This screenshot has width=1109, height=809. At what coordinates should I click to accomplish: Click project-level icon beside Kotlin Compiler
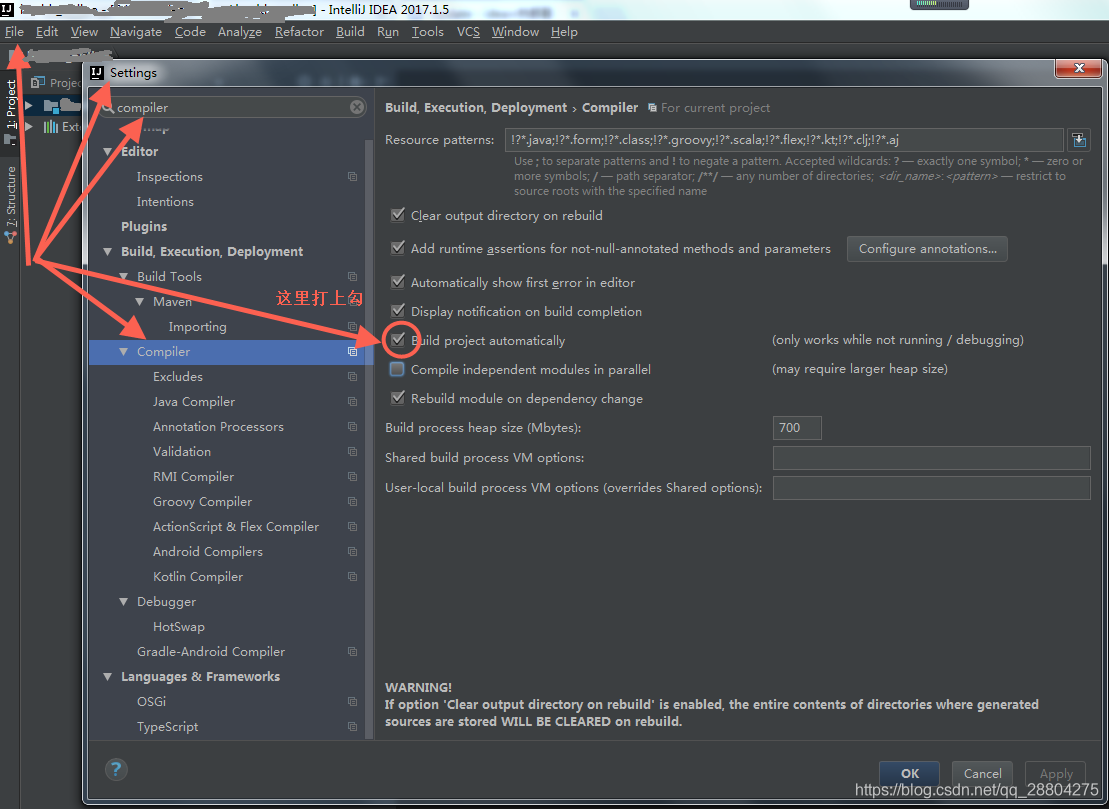(352, 576)
